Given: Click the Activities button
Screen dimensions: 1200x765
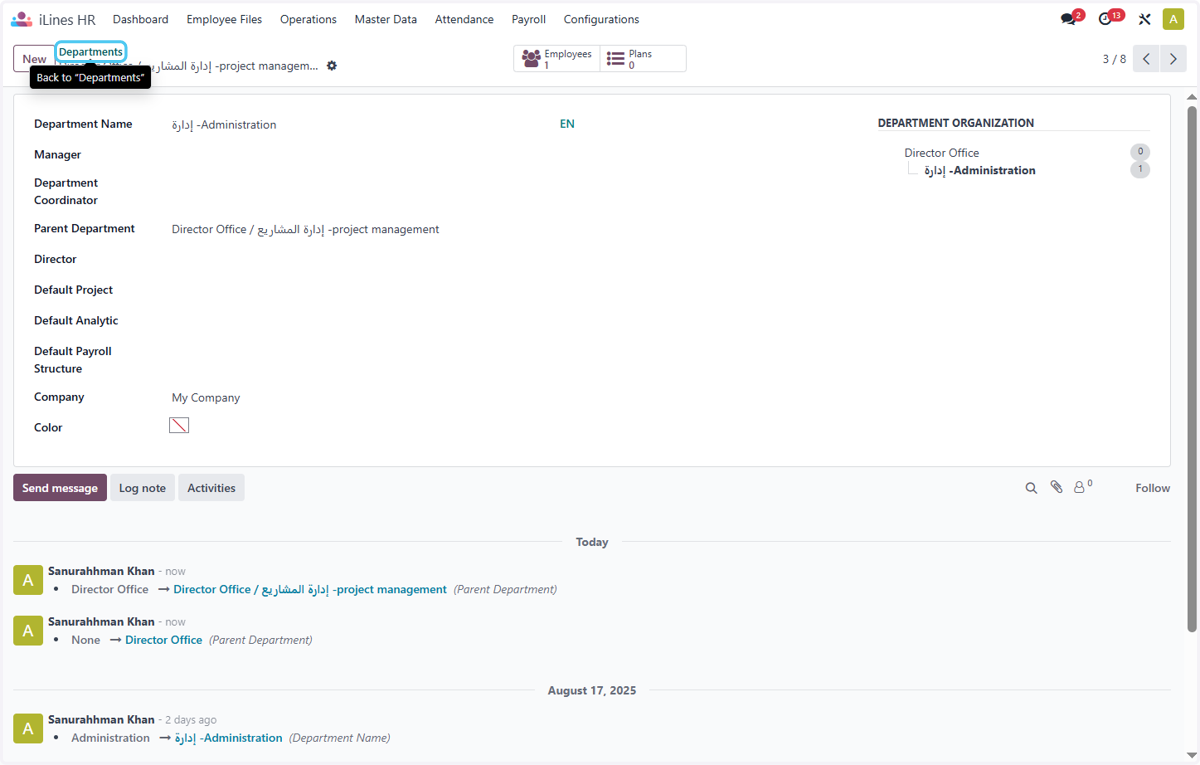Looking at the screenshot, I should (211, 488).
